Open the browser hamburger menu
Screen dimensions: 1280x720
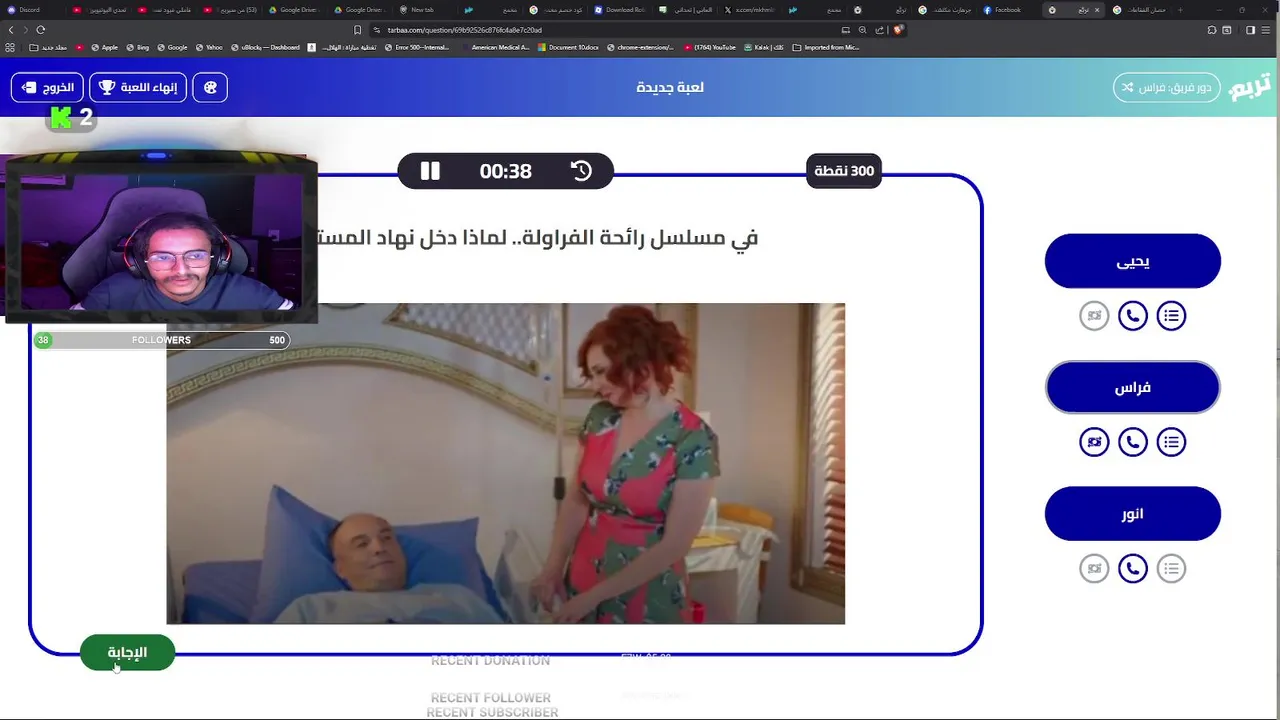1267,30
